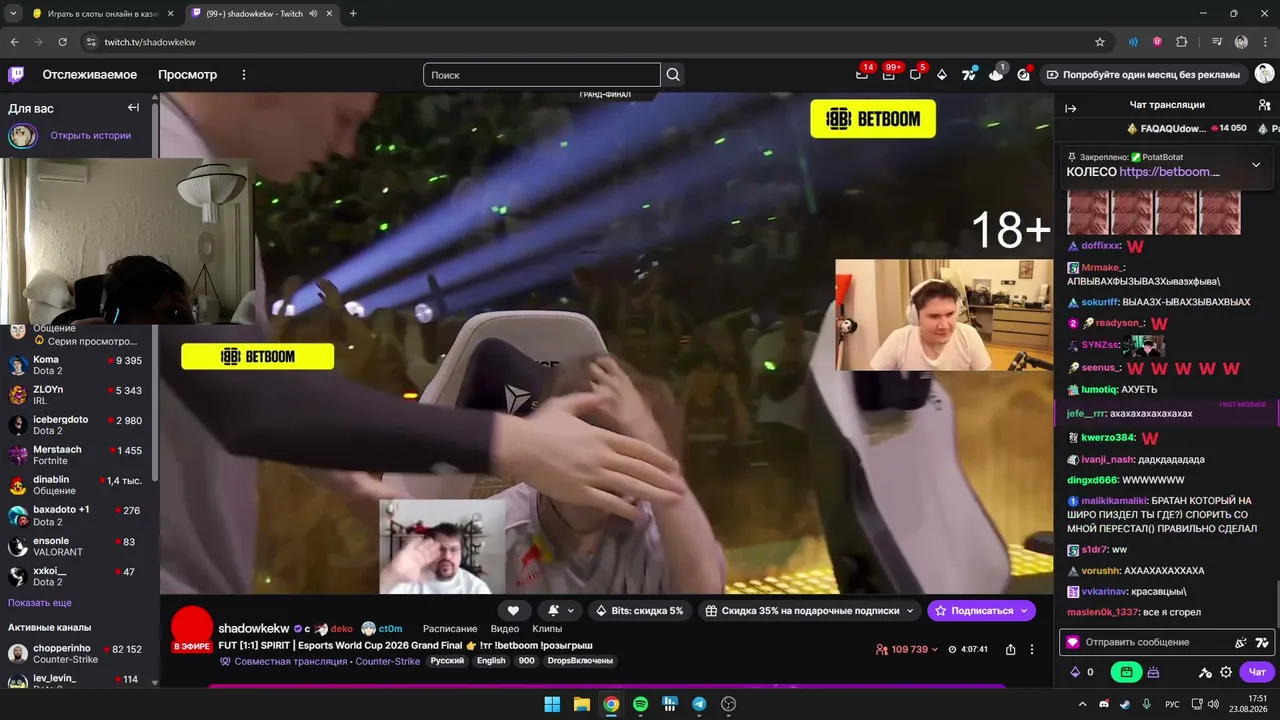Open the chat community users list
Image resolution: width=1280 pixels, height=720 pixels.
pyautogui.click(x=1264, y=105)
